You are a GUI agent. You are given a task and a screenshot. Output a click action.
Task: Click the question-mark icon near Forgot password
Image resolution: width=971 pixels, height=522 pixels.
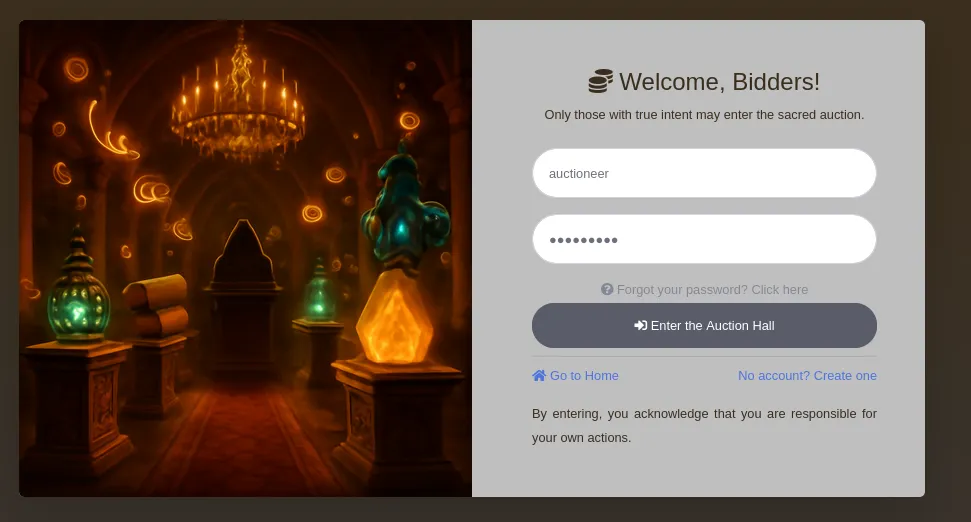[x=607, y=289]
